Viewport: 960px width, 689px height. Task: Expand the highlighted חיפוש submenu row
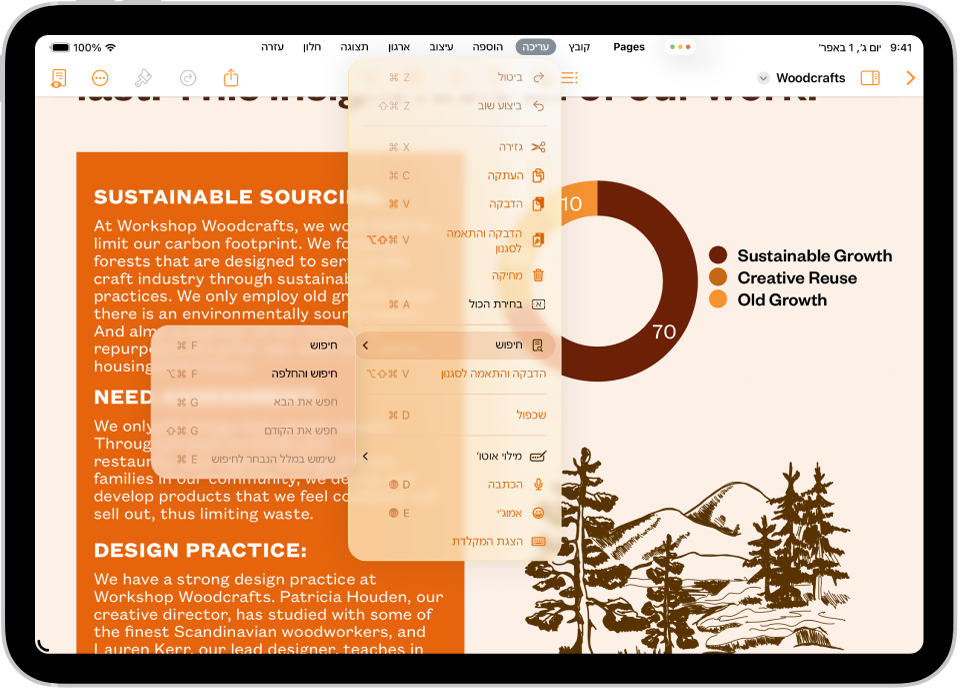pos(454,345)
